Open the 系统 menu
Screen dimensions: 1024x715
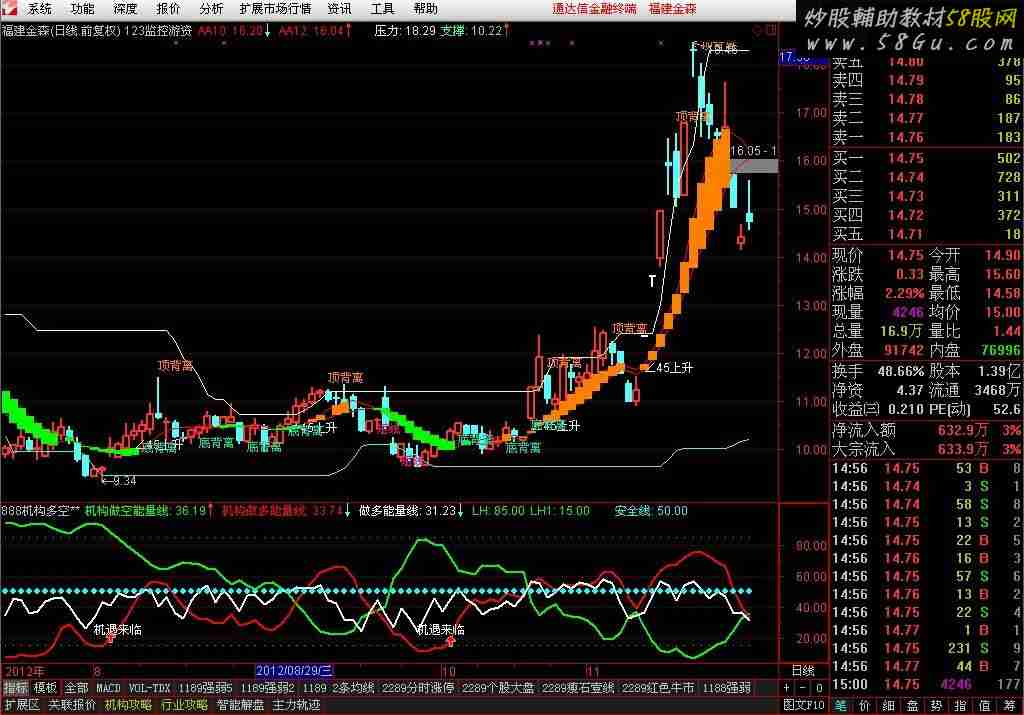(x=40, y=9)
